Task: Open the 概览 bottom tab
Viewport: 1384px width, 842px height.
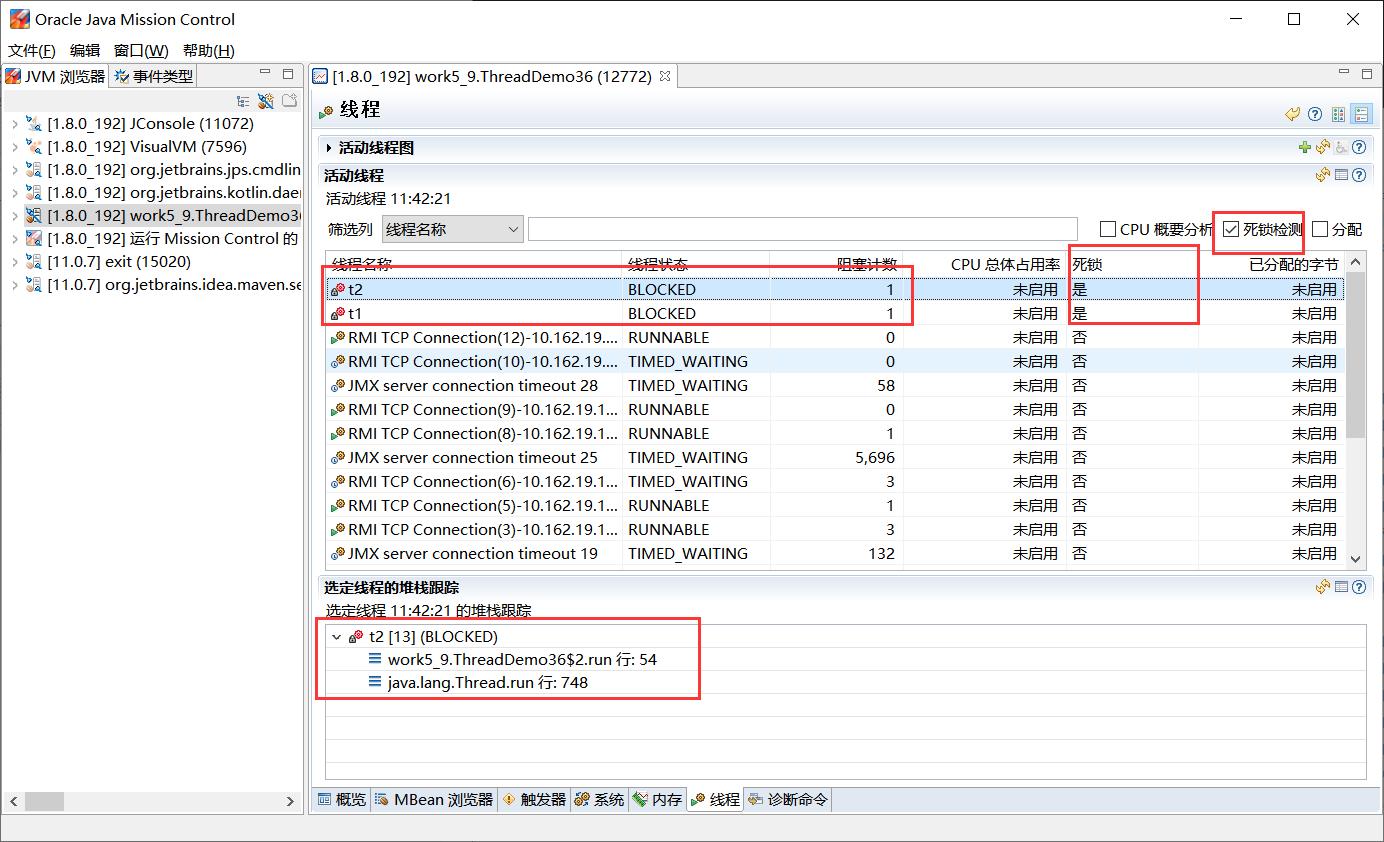Action: [x=341, y=799]
